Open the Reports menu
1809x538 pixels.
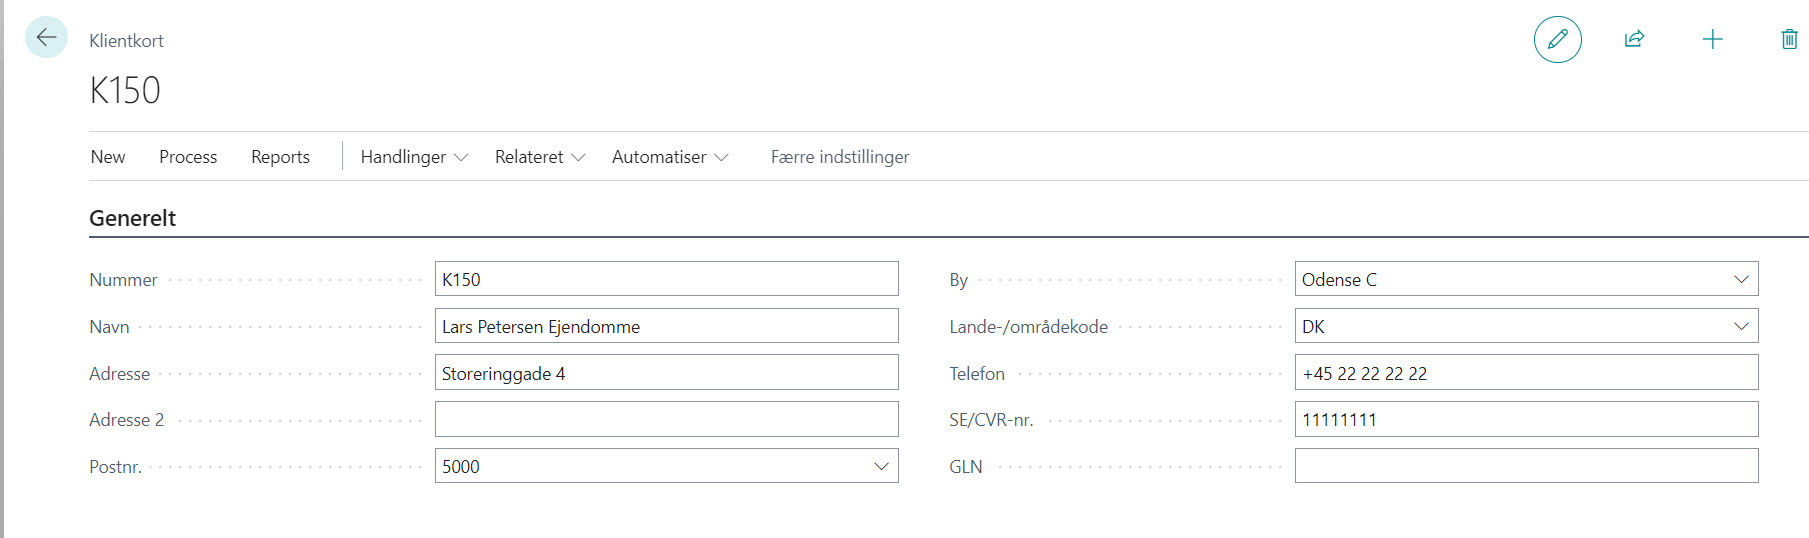(280, 157)
